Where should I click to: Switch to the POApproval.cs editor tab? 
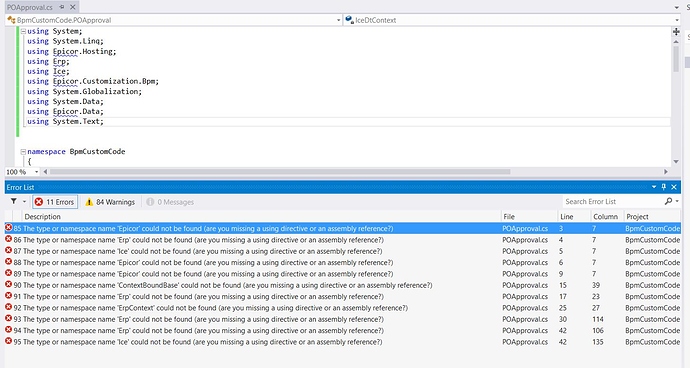pyautogui.click(x=29, y=7)
